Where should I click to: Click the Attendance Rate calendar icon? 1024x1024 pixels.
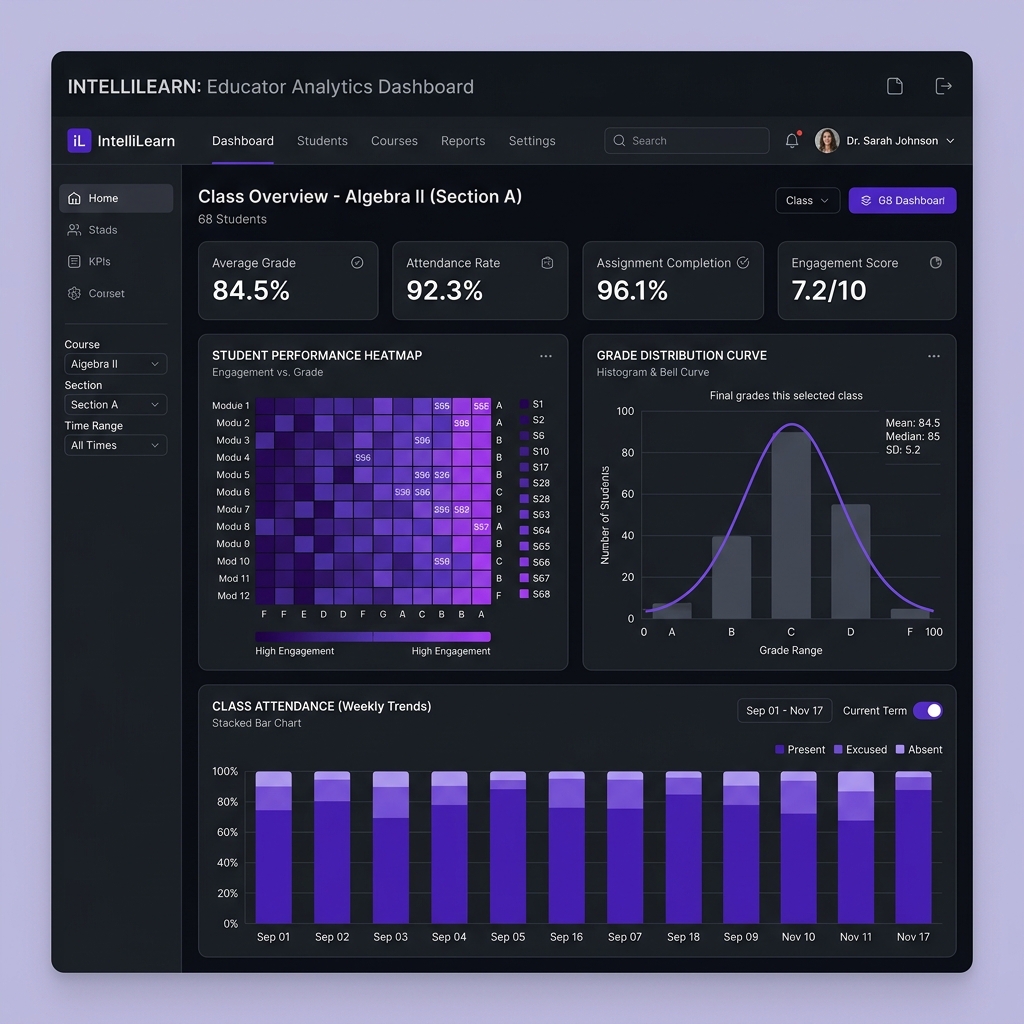pos(547,263)
